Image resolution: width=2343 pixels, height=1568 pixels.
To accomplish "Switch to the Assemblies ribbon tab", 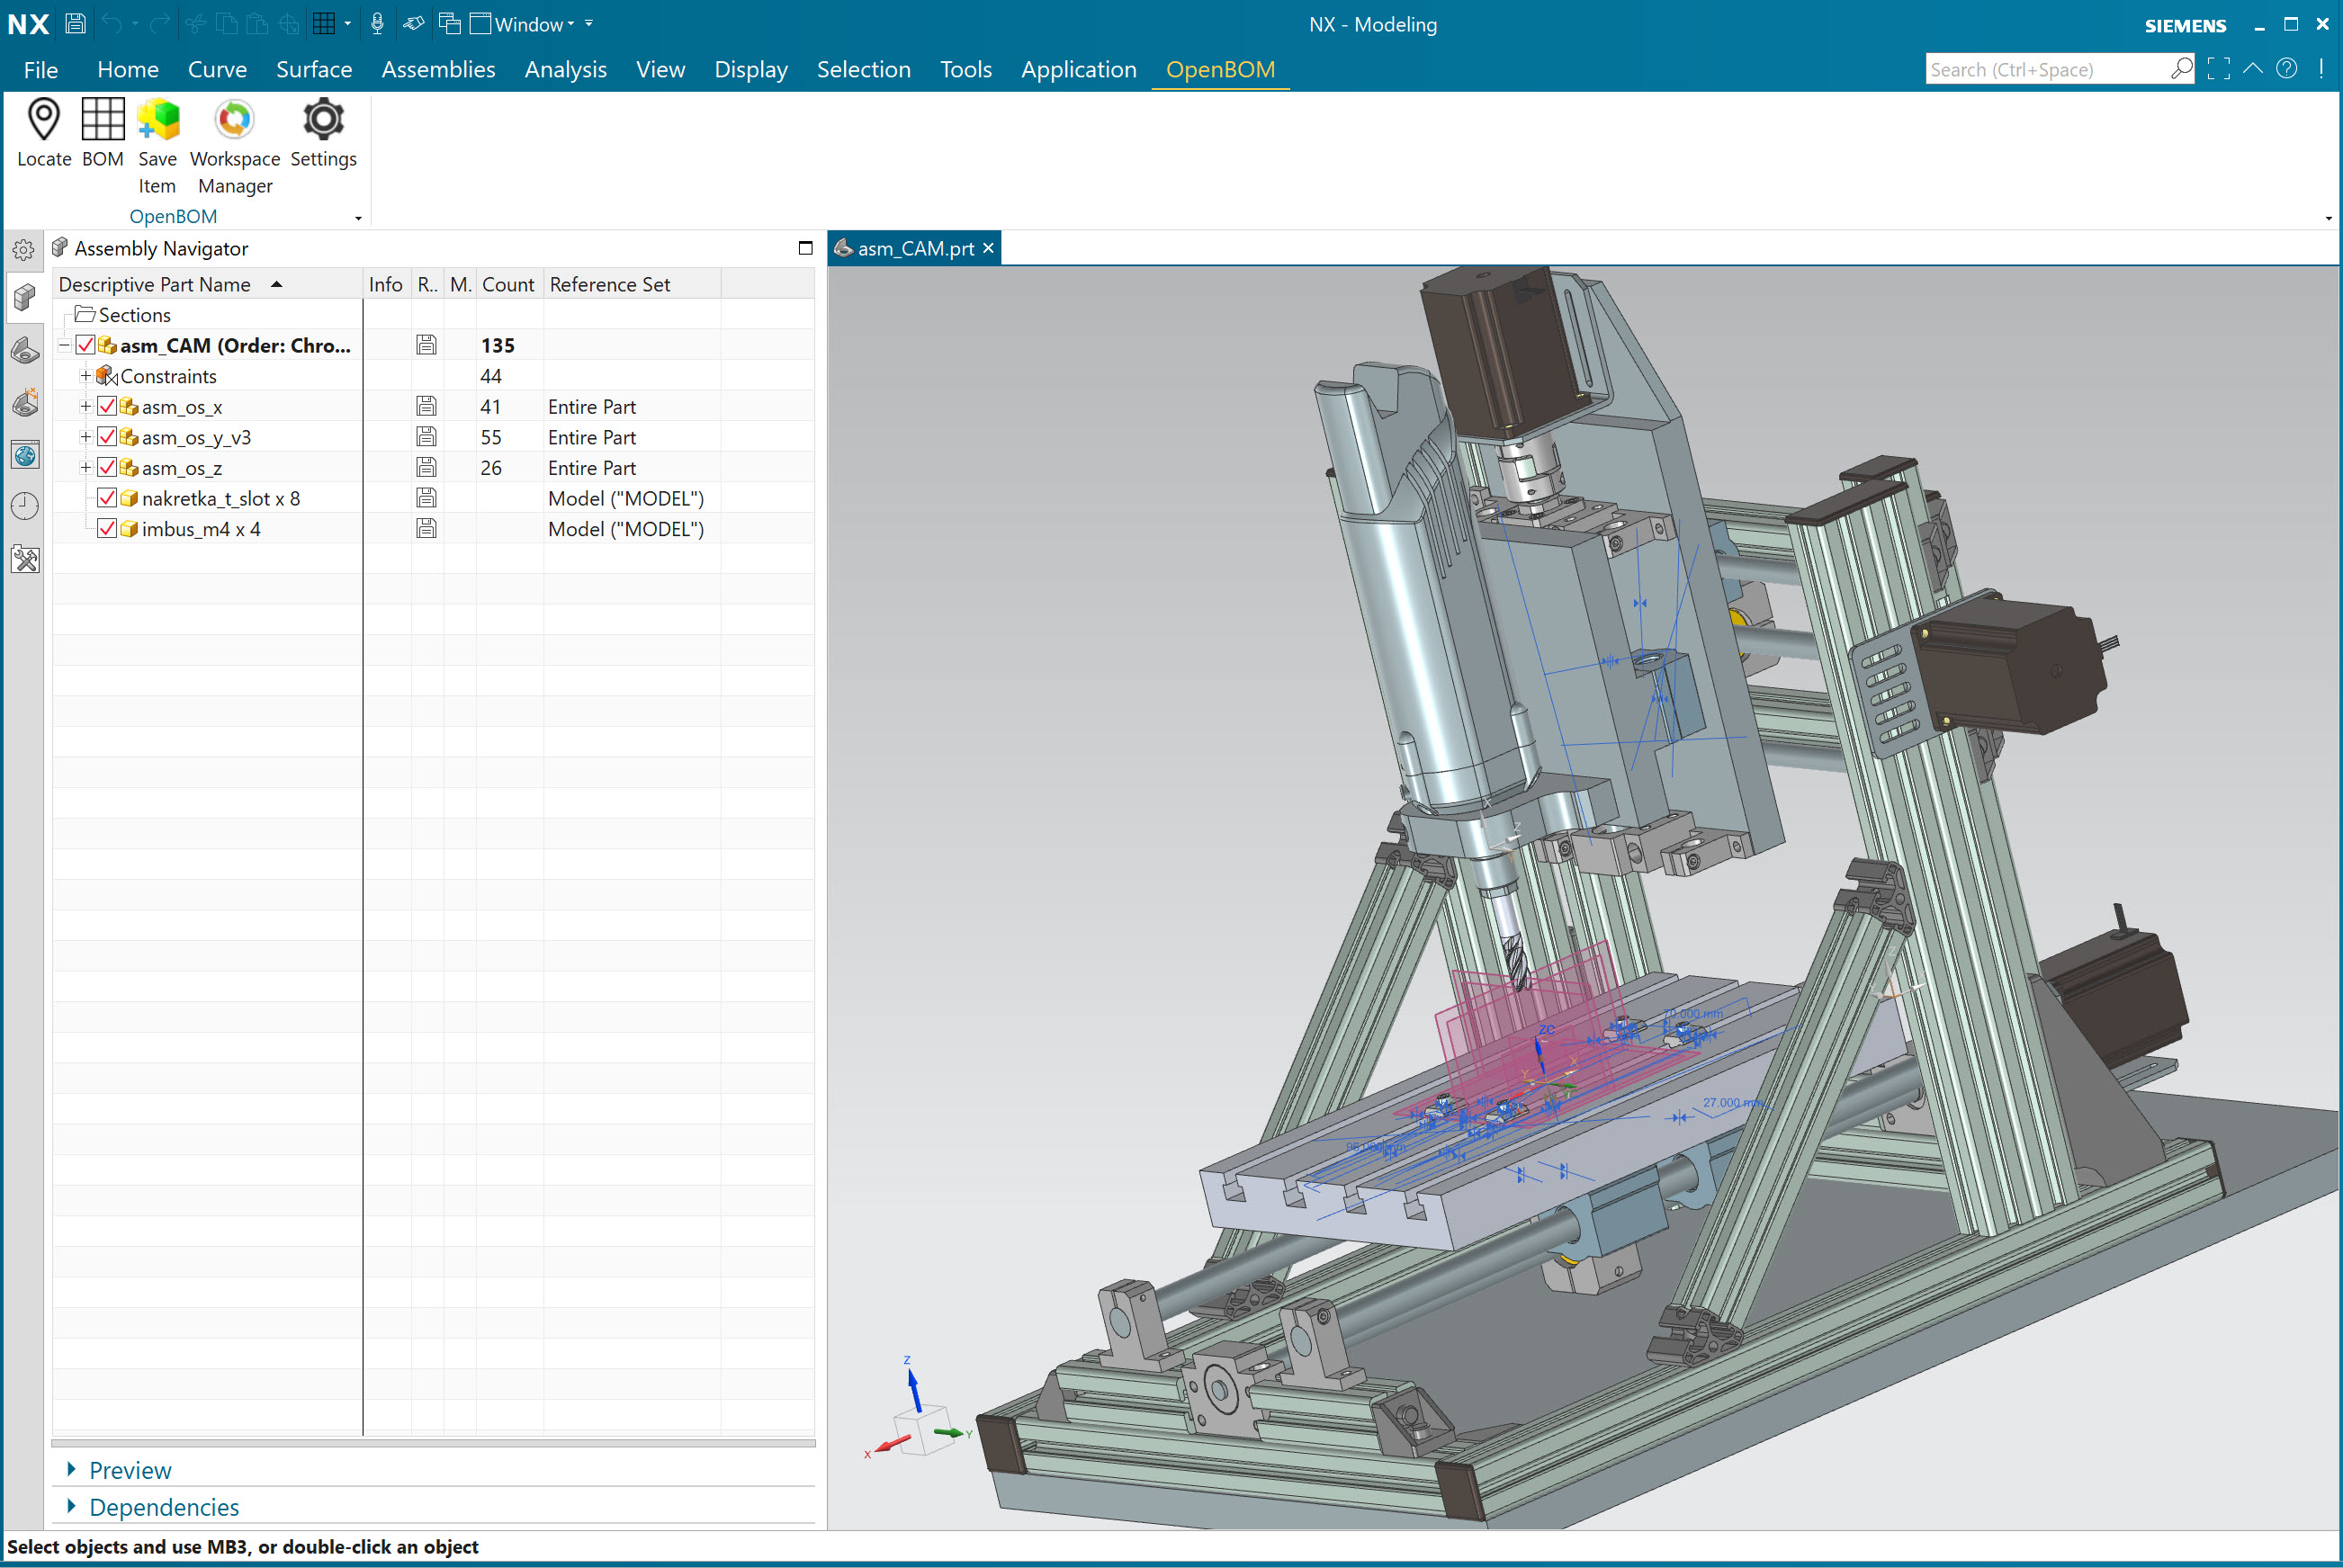I will 438,69.
